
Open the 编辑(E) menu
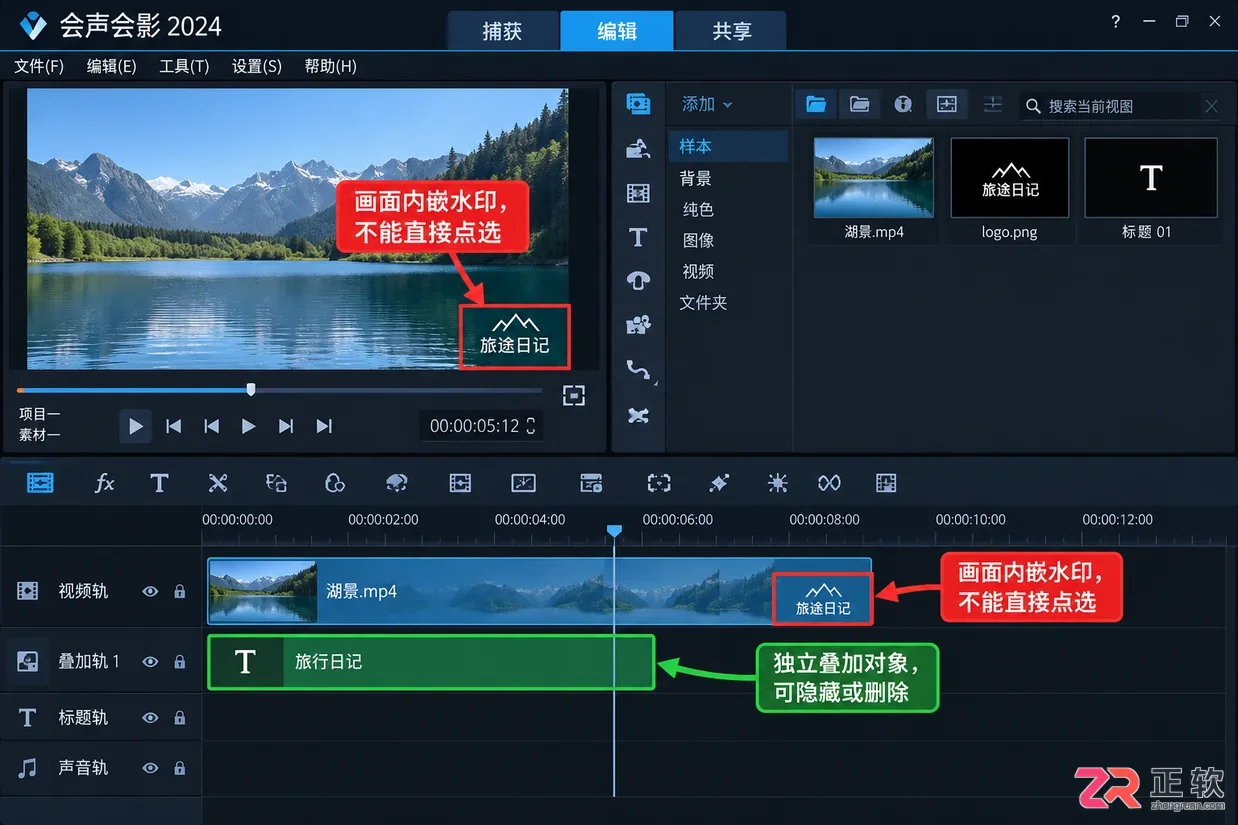[x=112, y=66]
